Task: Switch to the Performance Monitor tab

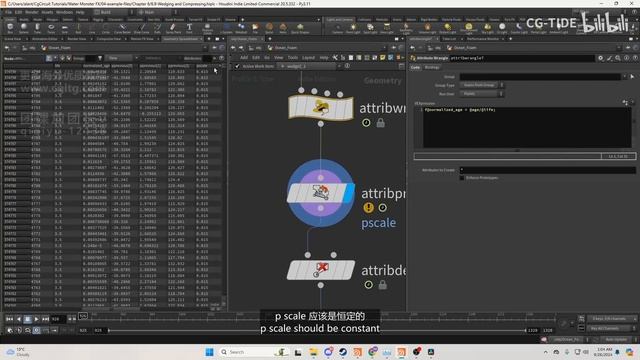Action: [483, 39]
